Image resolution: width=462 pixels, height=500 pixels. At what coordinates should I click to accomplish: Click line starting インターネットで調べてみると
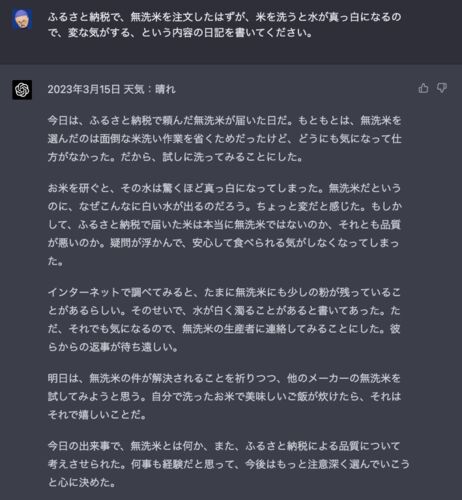pyautogui.click(x=224, y=293)
